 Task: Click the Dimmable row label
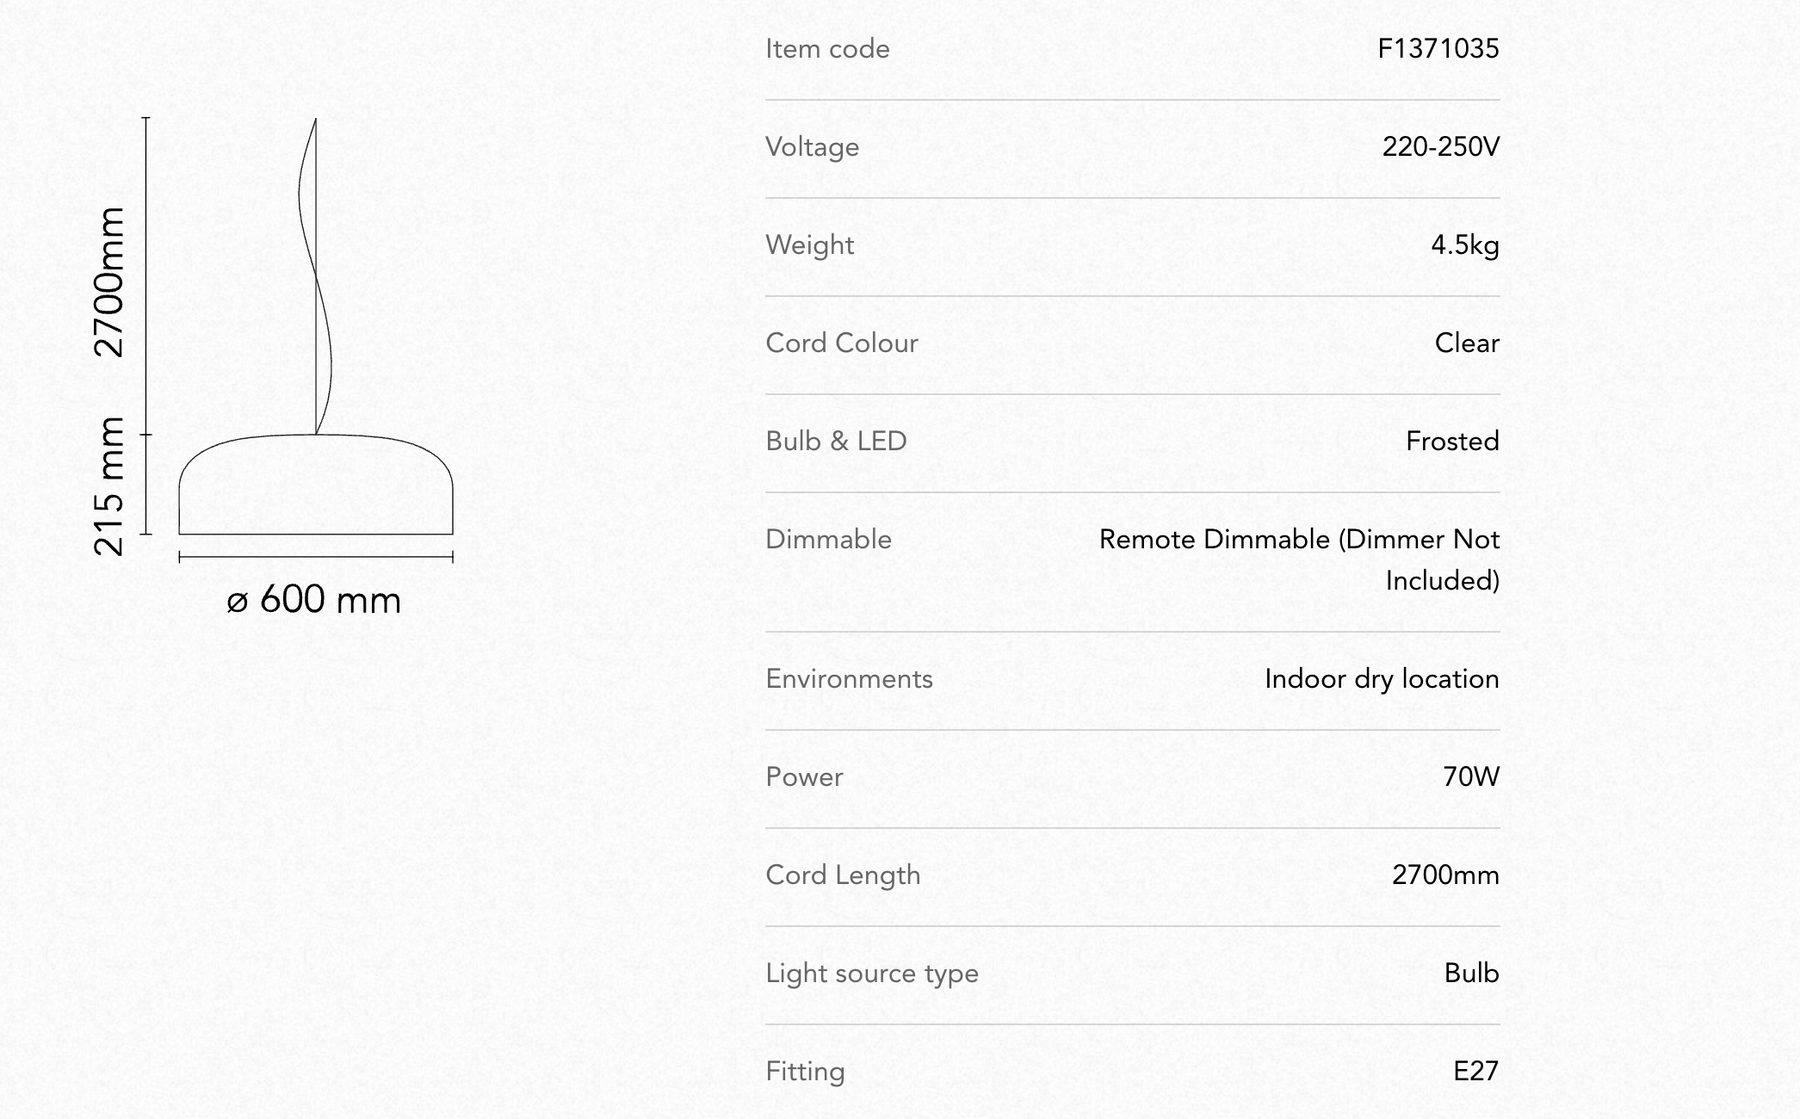click(828, 539)
